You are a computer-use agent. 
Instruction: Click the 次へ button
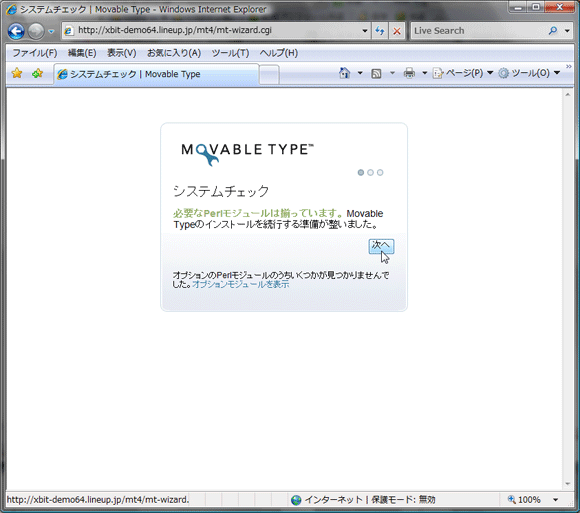pyautogui.click(x=381, y=246)
